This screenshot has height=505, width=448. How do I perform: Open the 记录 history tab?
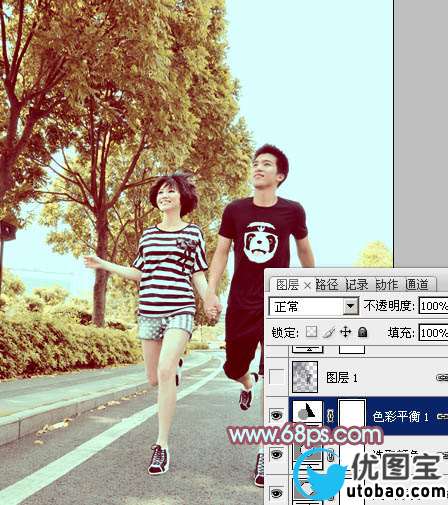point(357,284)
